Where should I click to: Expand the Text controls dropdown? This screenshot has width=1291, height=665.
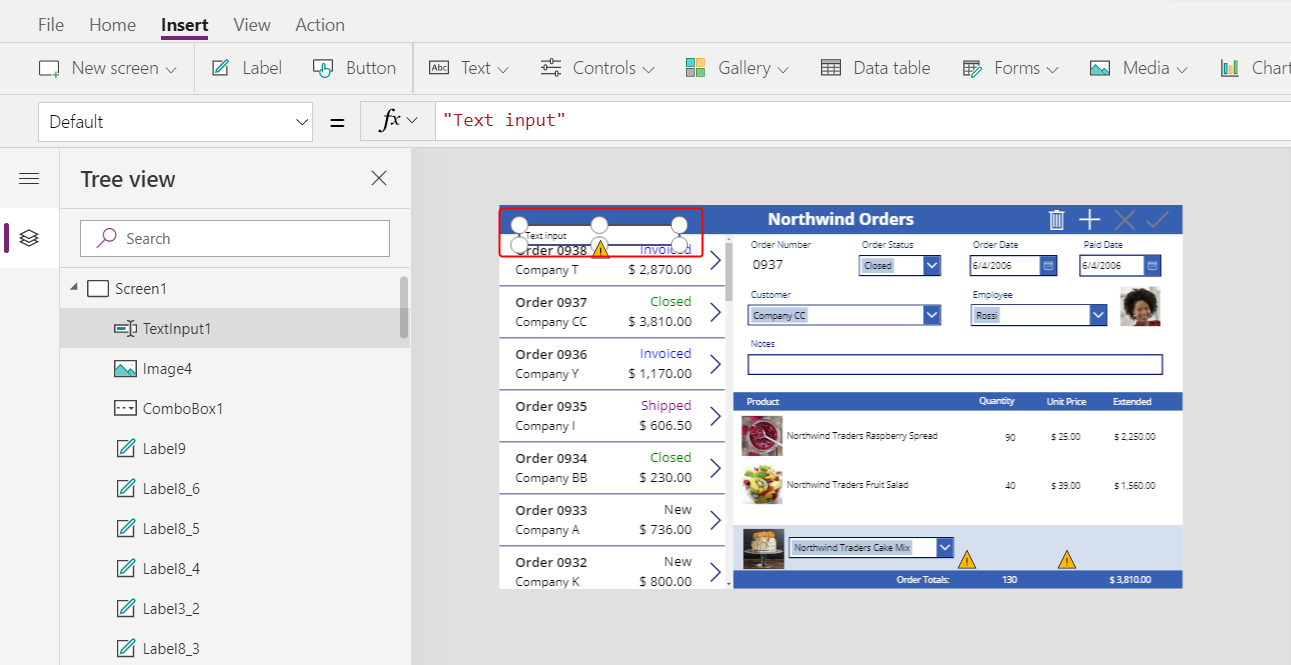tap(469, 68)
